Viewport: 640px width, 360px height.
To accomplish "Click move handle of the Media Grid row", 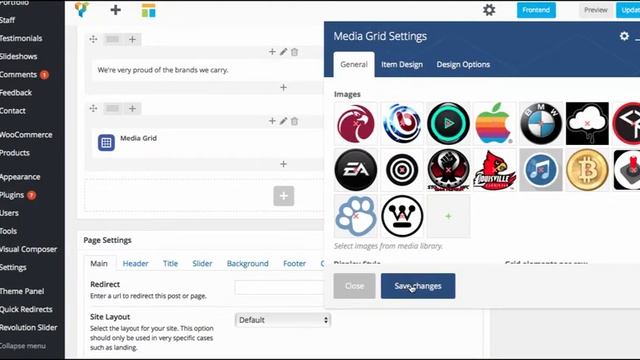I will (93, 109).
